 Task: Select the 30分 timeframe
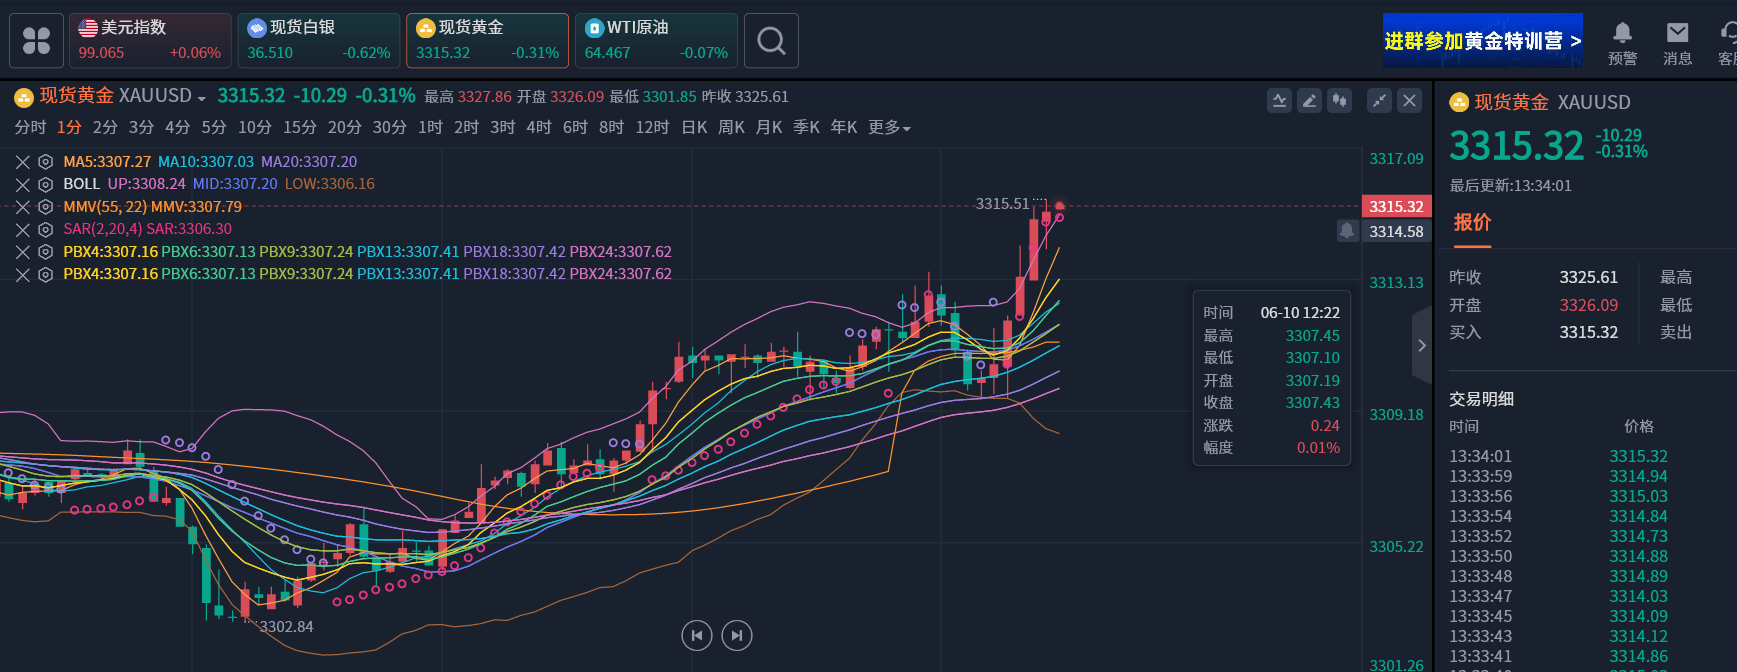click(x=390, y=127)
